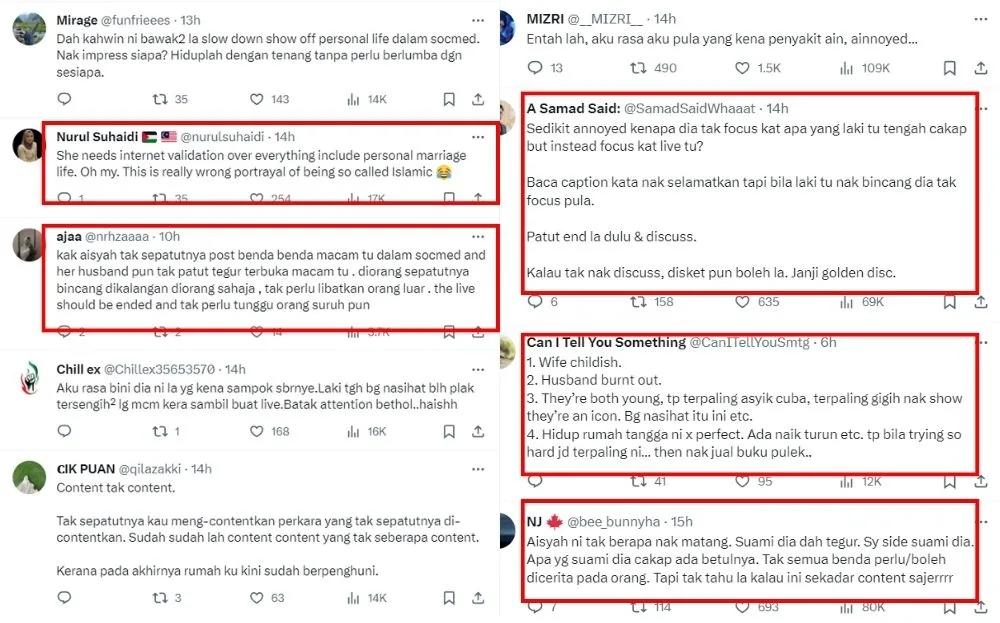Image resolution: width=1000 pixels, height=623 pixels.
Task: Retweet Chill ex's post
Action: click(x=159, y=431)
